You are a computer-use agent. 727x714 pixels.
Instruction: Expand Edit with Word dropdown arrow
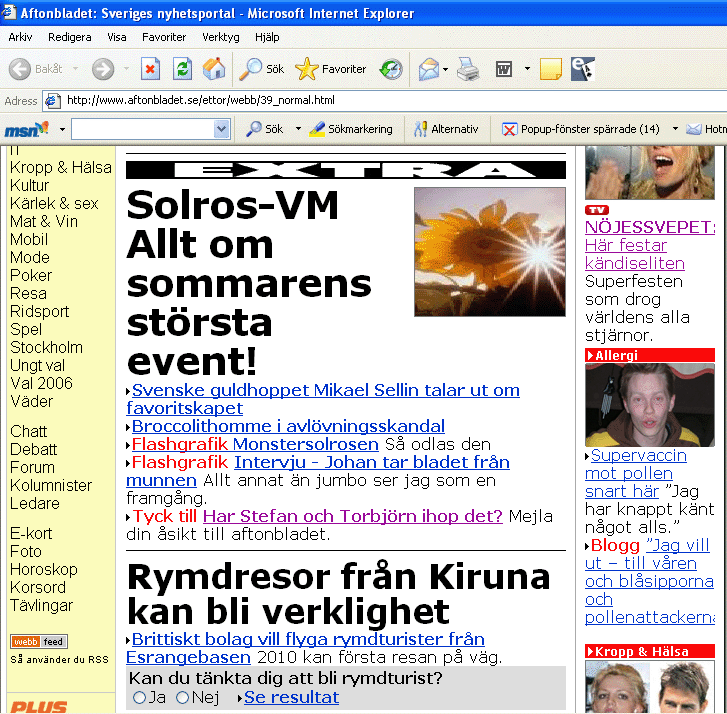(527, 69)
